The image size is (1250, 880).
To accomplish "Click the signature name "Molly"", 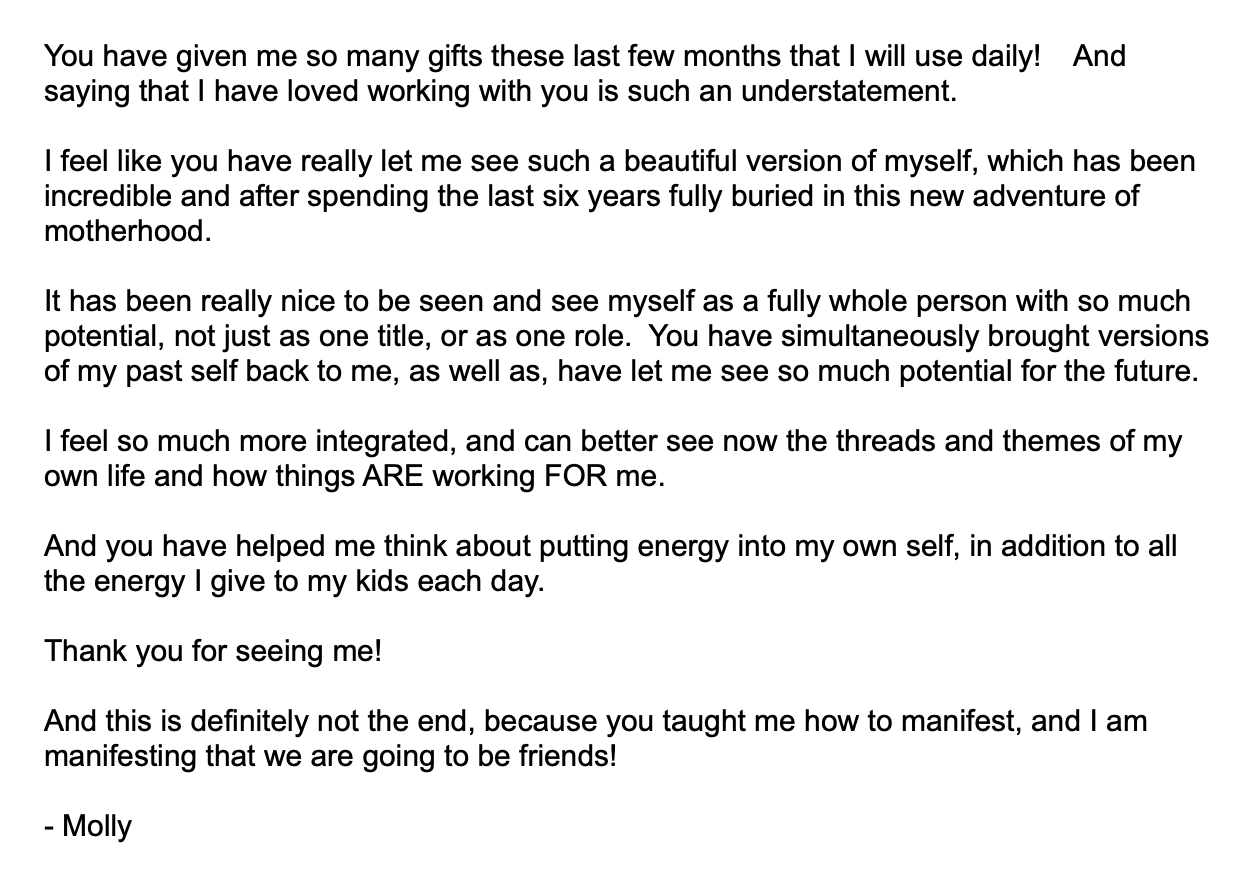I will [97, 827].
